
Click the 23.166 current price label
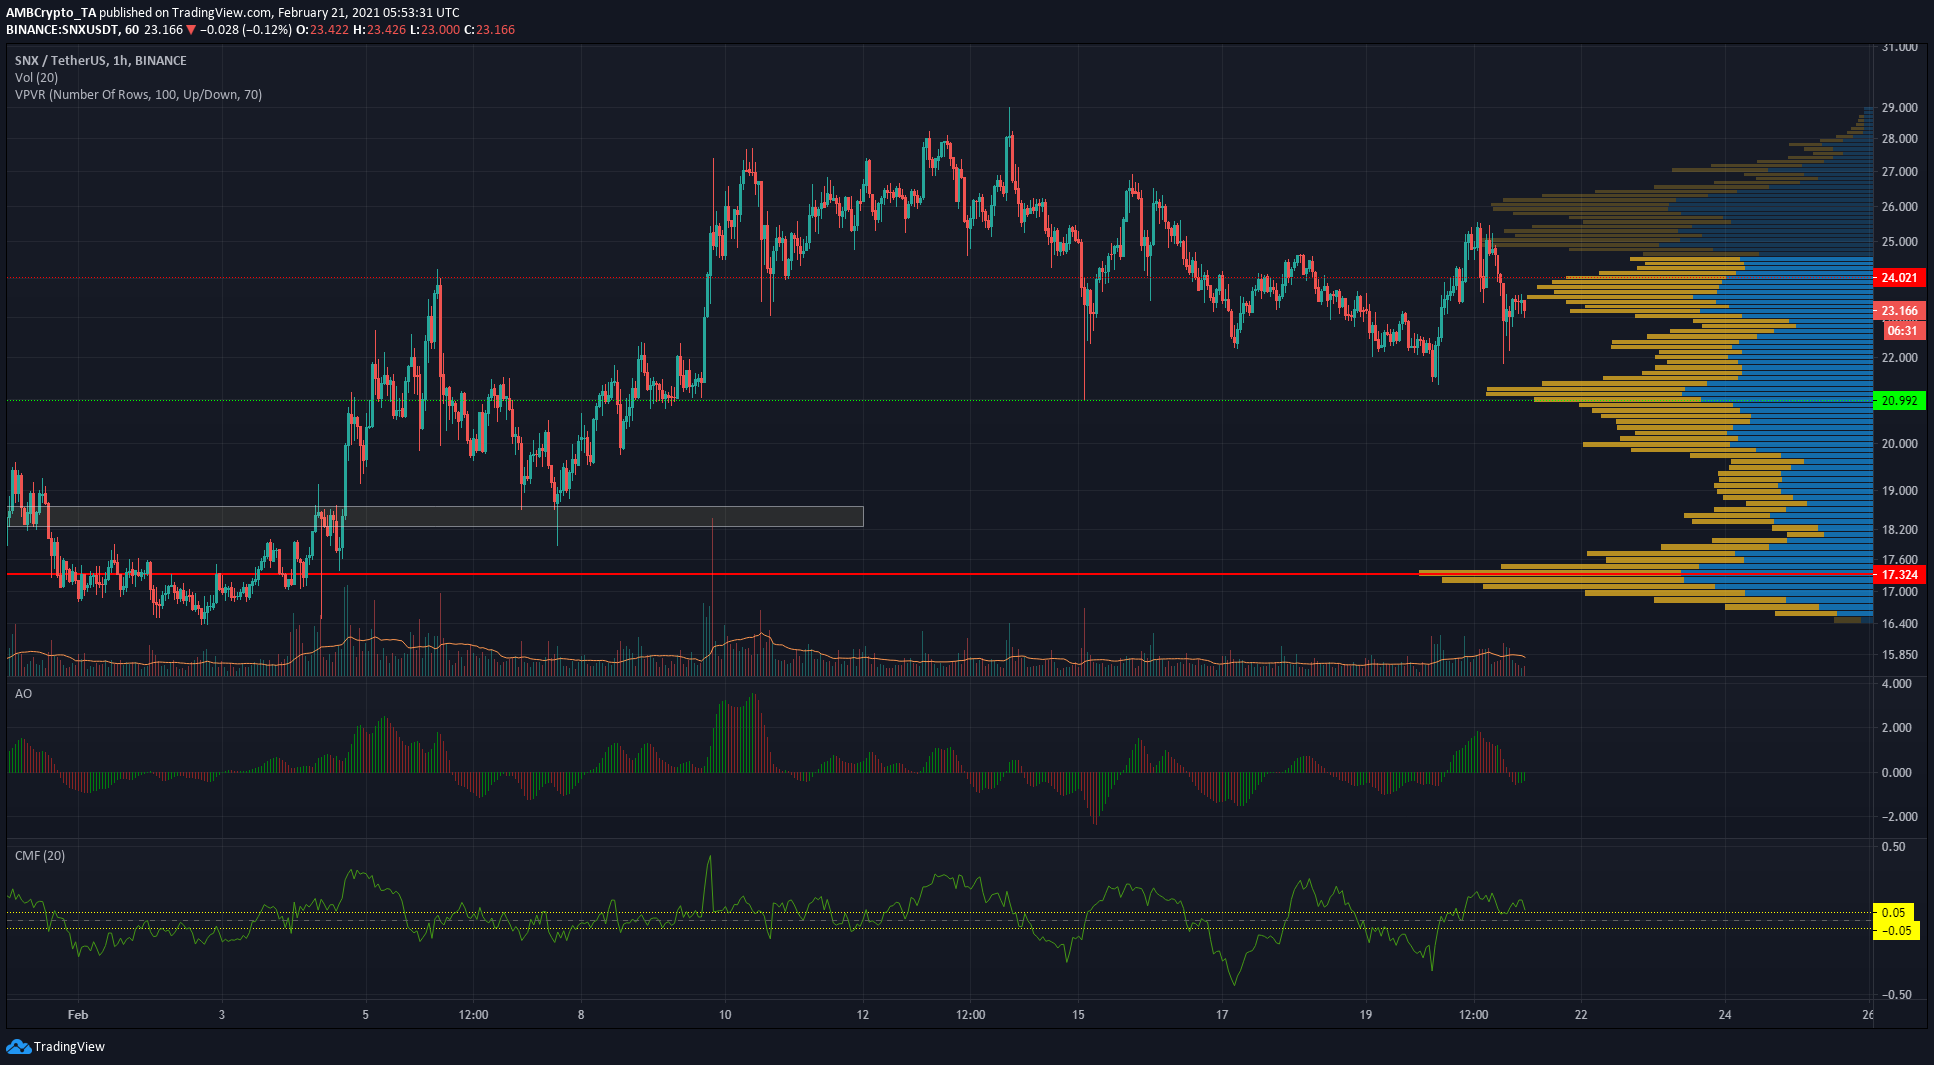click(x=1899, y=310)
